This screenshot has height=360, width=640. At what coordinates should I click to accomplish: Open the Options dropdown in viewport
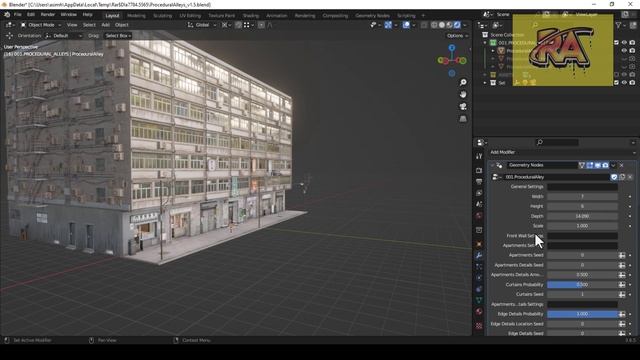click(457, 36)
